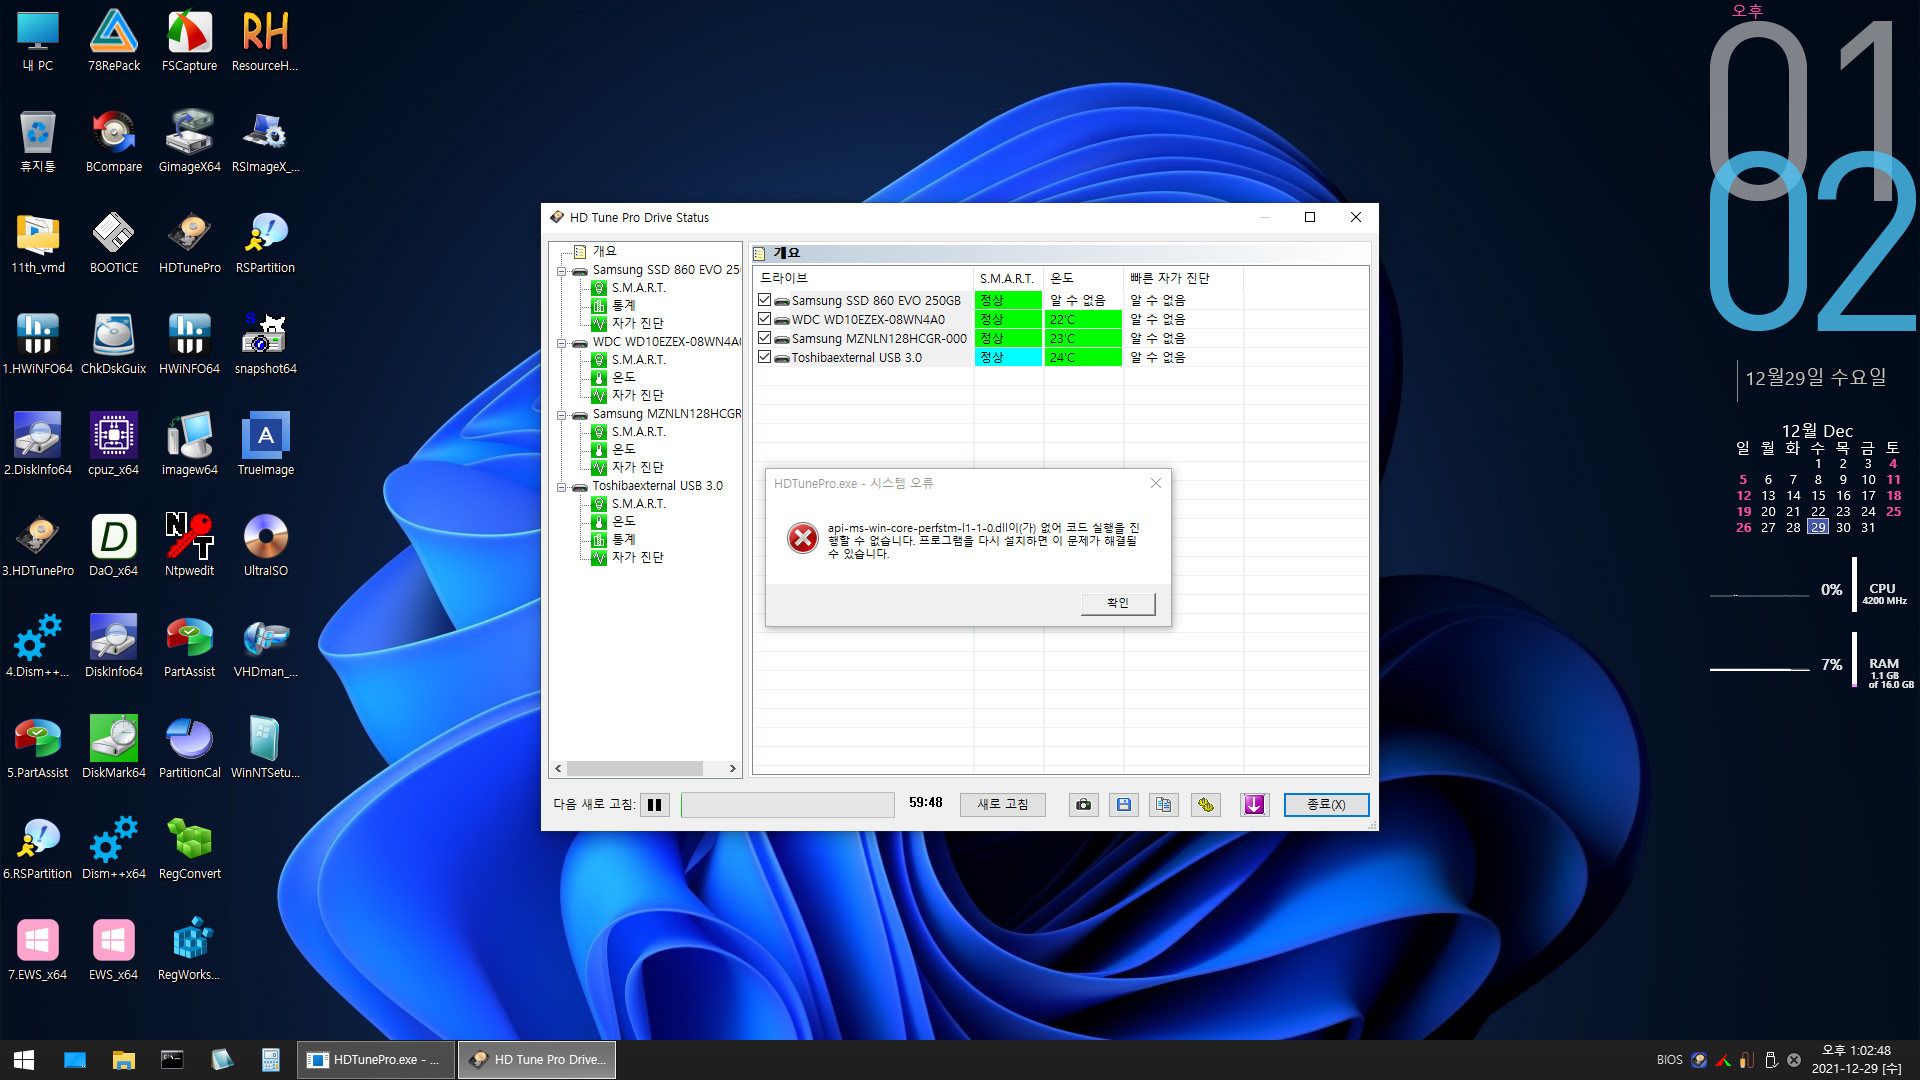
Task: Open GimageX64 desktop icon
Action: tap(189, 142)
